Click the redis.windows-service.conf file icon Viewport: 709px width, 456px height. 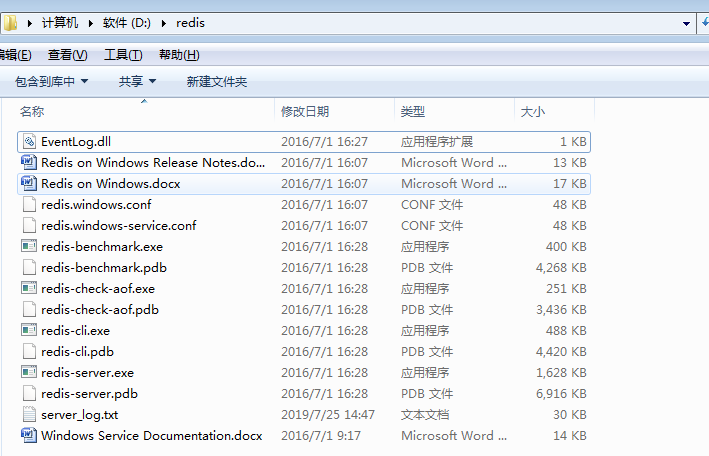[29, 225]
